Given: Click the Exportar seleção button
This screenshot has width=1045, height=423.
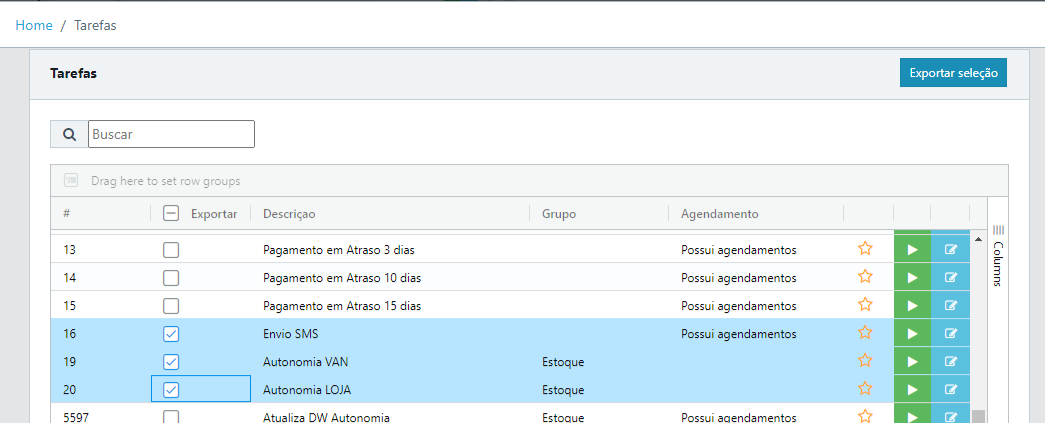Looking at the screenshot, I should click(953, 73).
